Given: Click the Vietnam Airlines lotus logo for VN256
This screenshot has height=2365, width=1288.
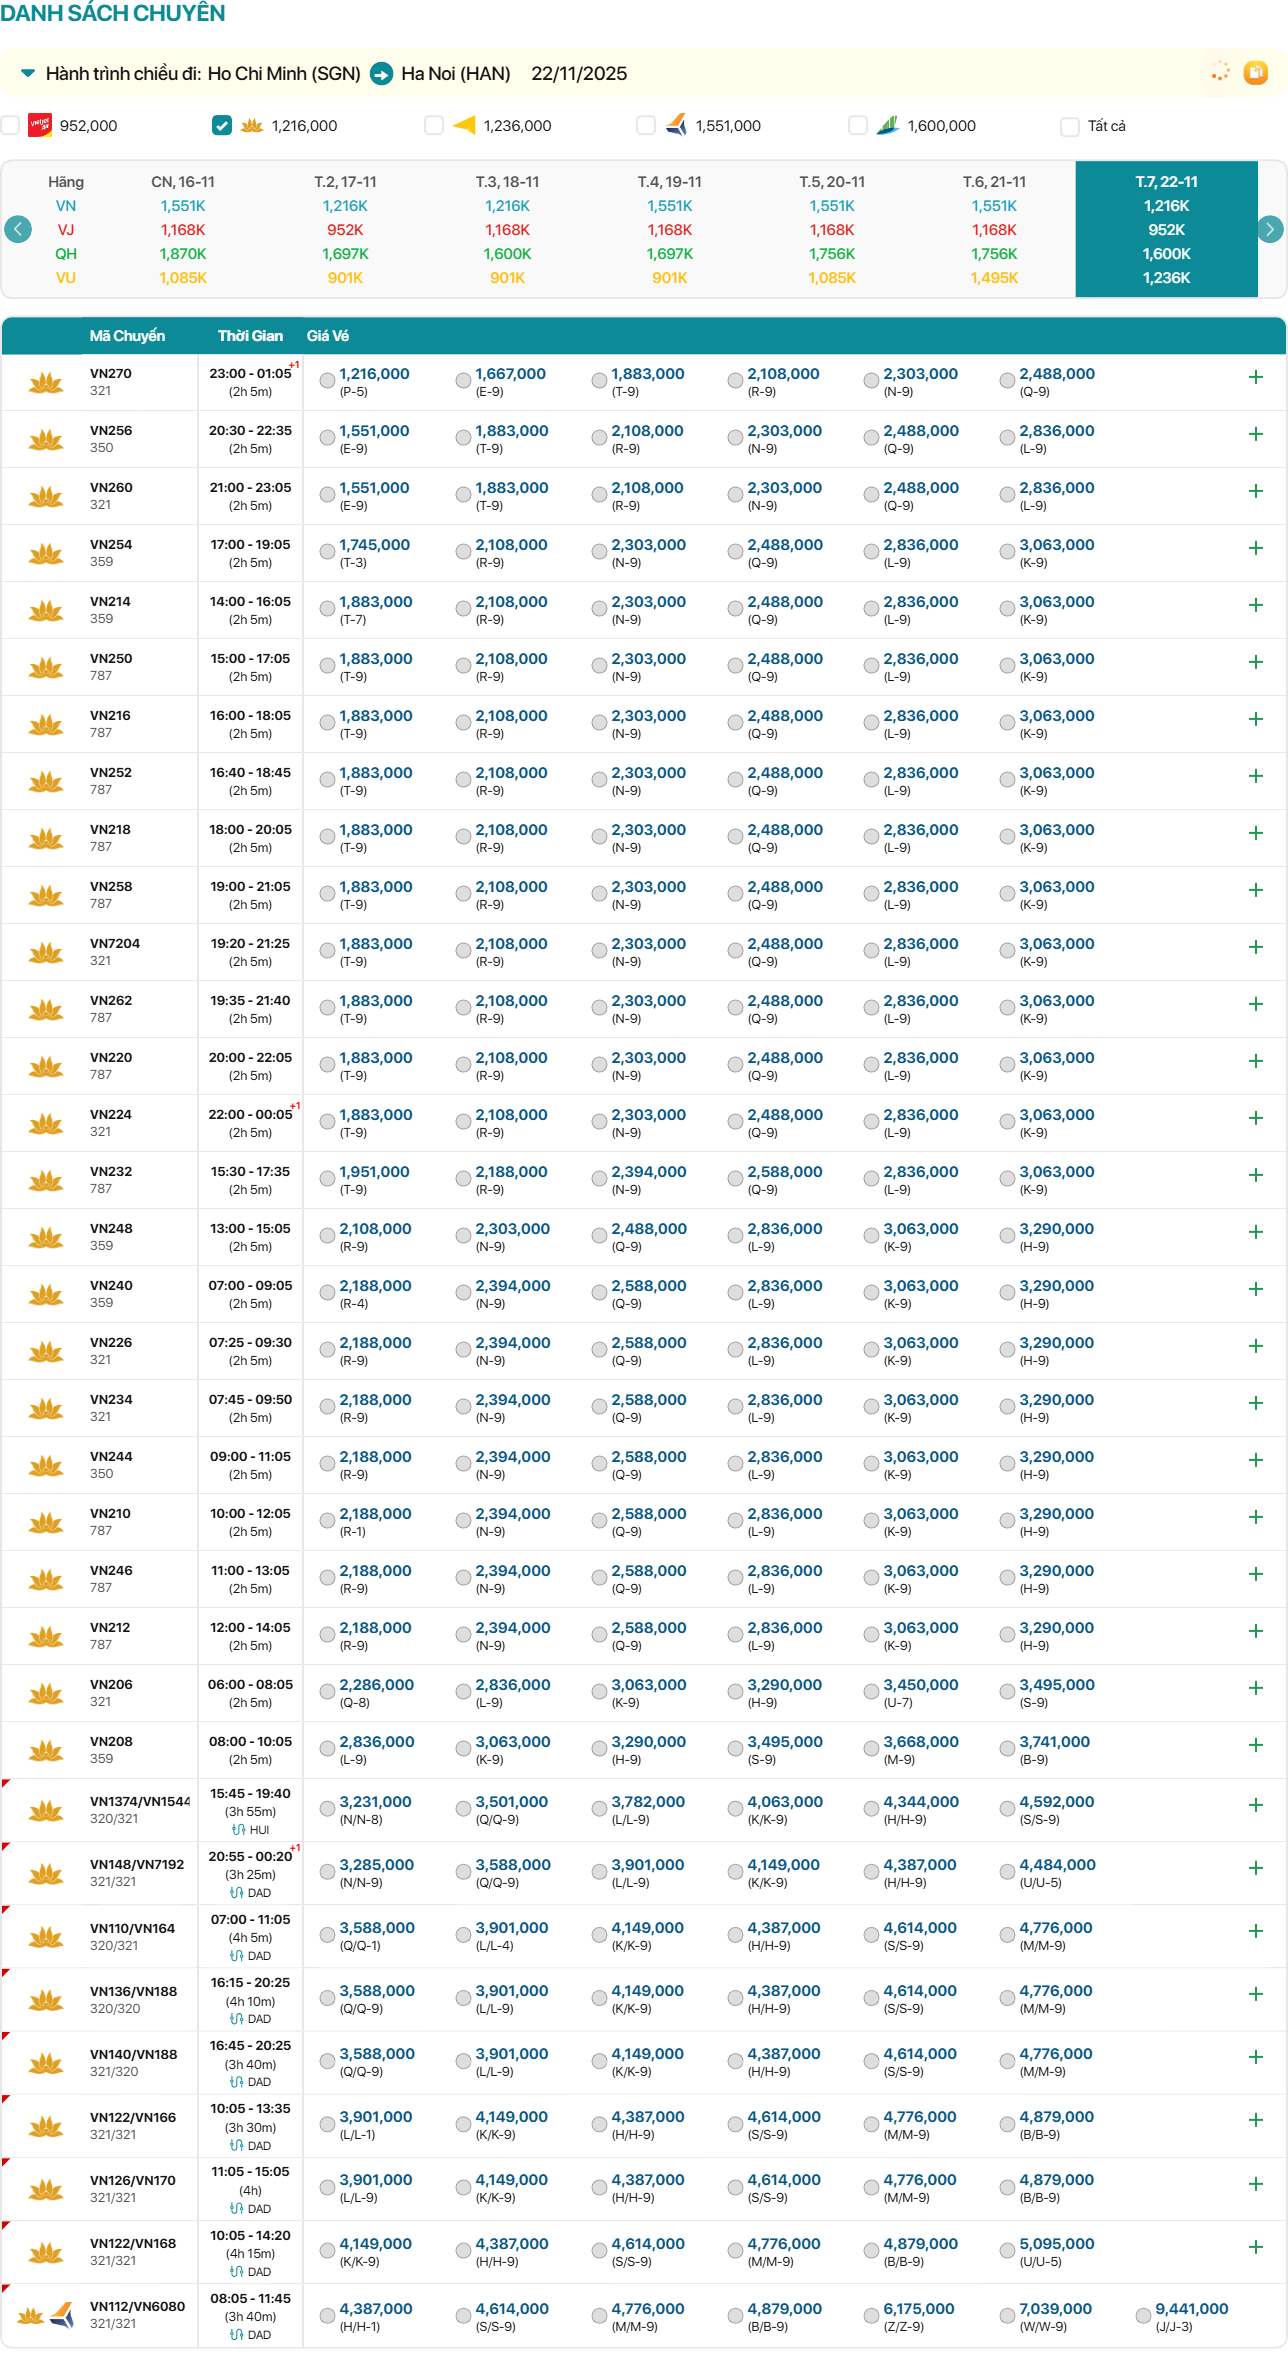Looking at the screenshot, I should click(46, 439).
